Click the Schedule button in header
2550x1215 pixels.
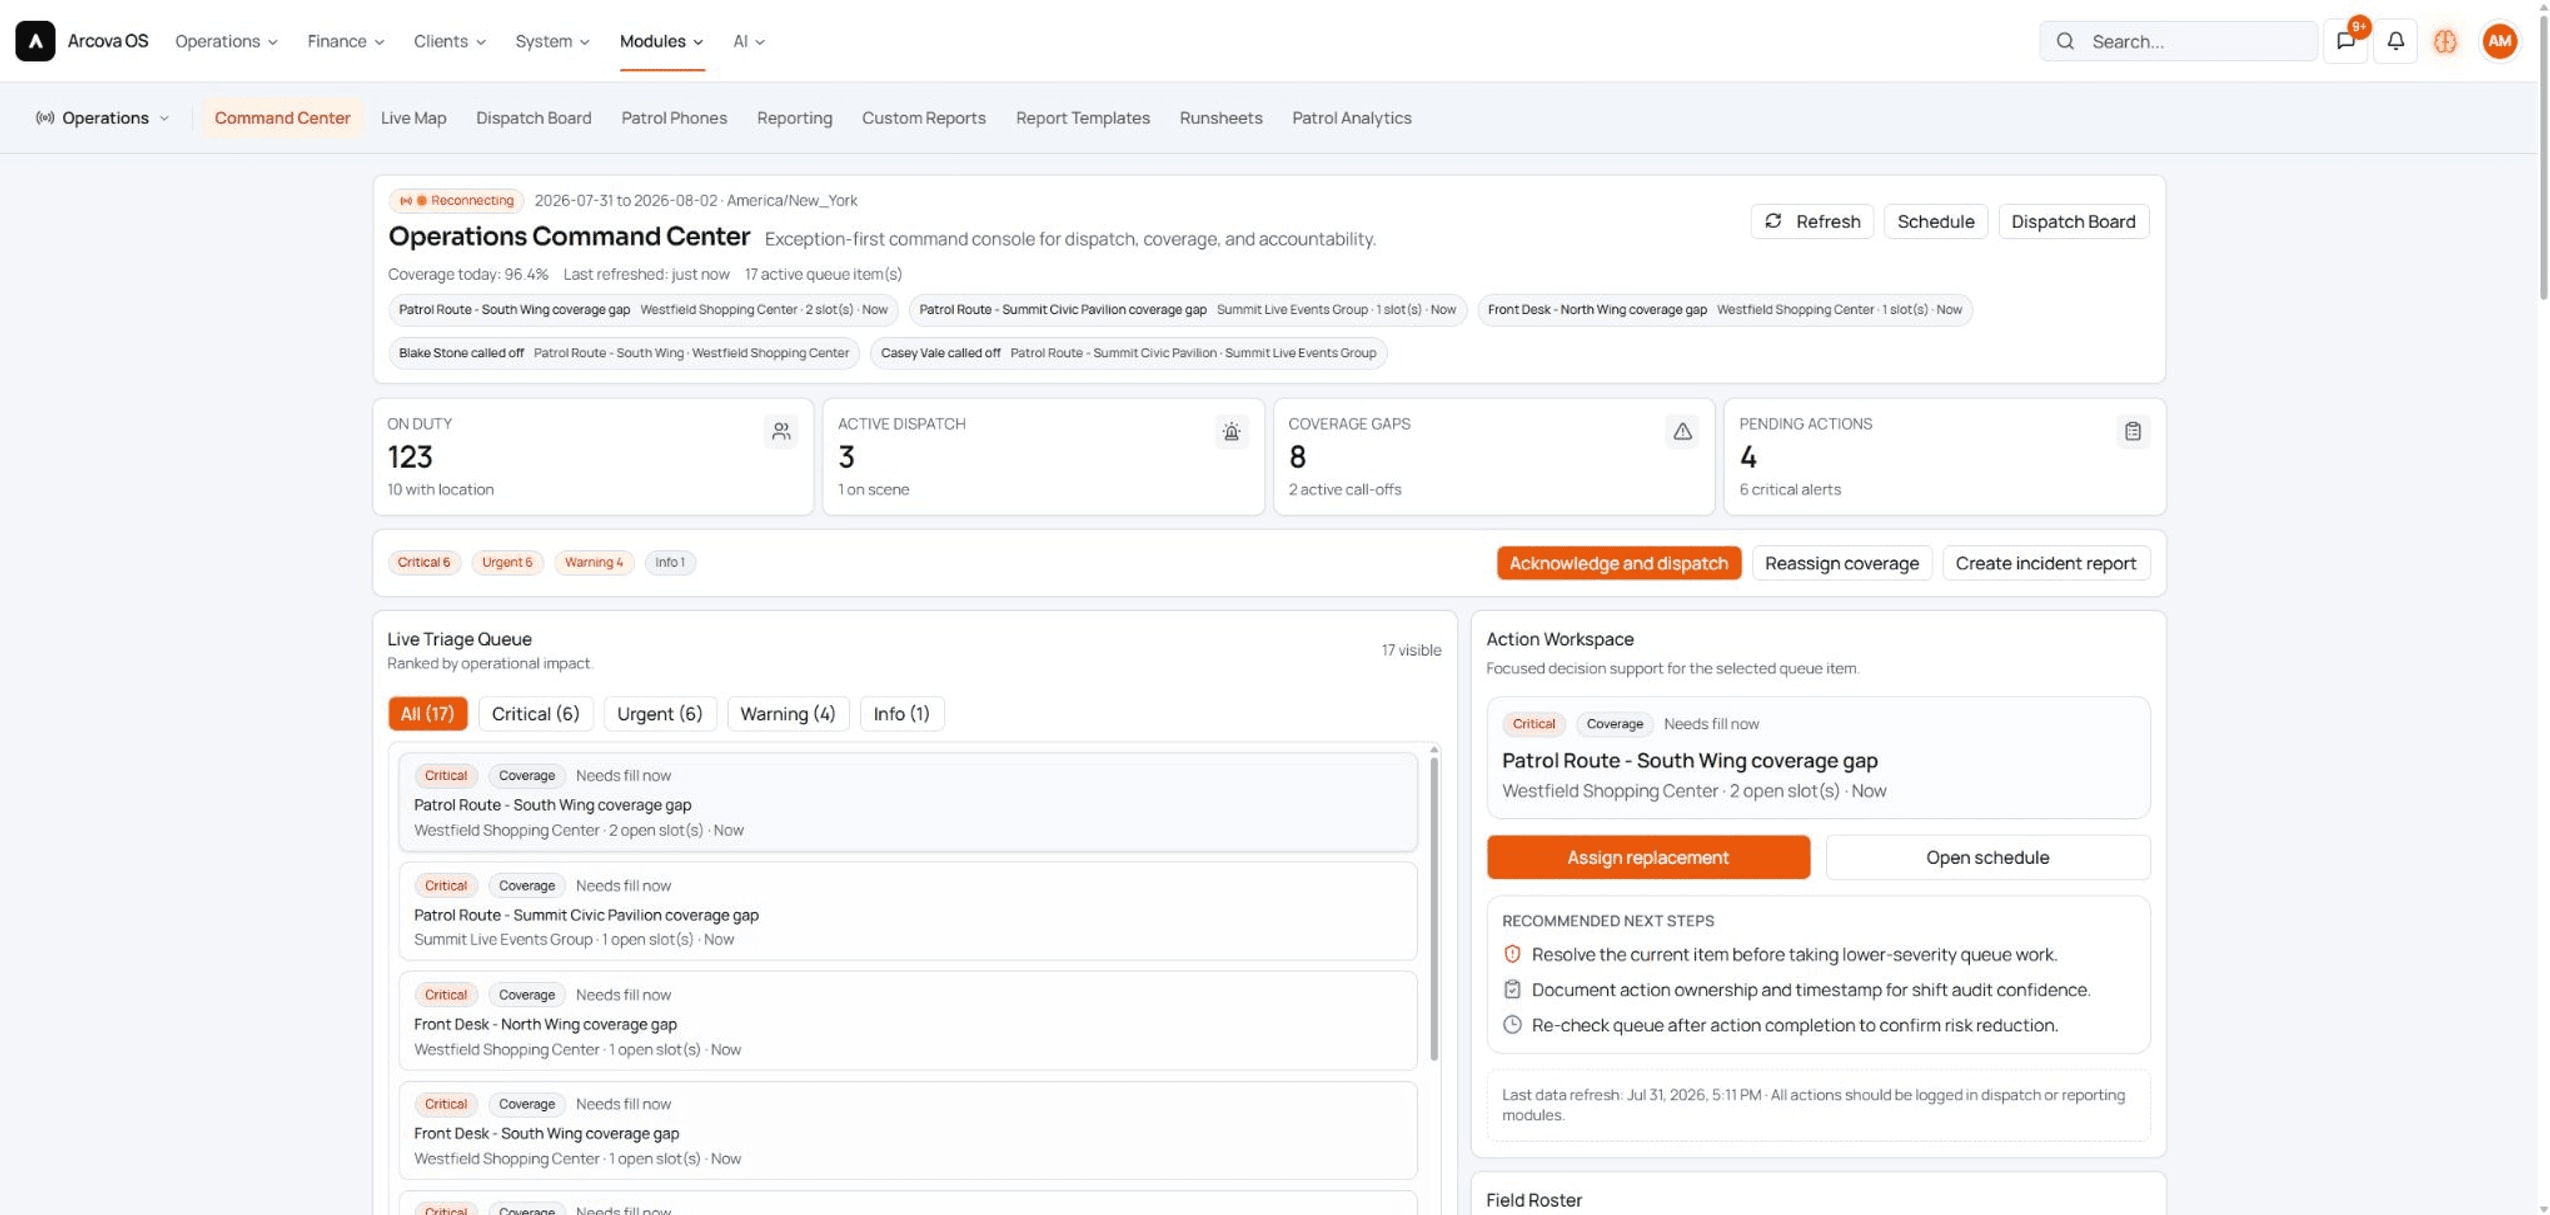coord(1935,221)
